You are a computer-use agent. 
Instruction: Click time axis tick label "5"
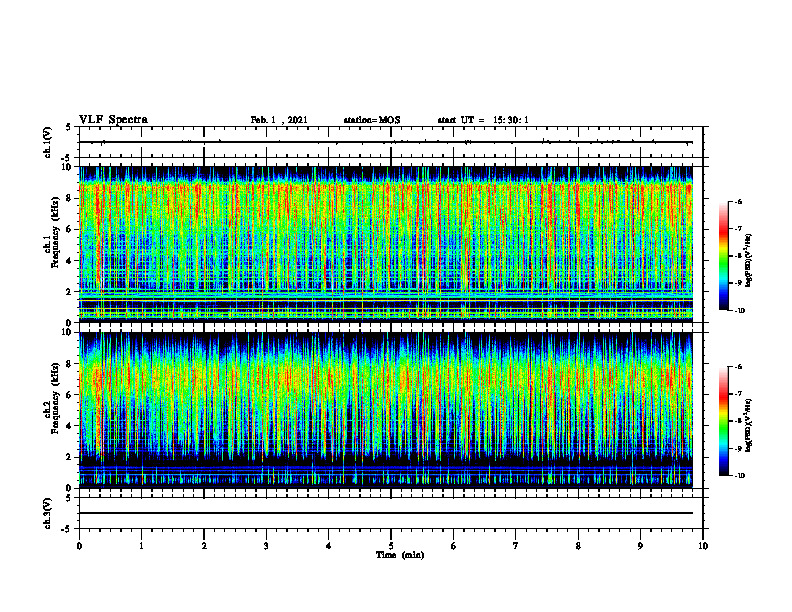click(391, 546)
